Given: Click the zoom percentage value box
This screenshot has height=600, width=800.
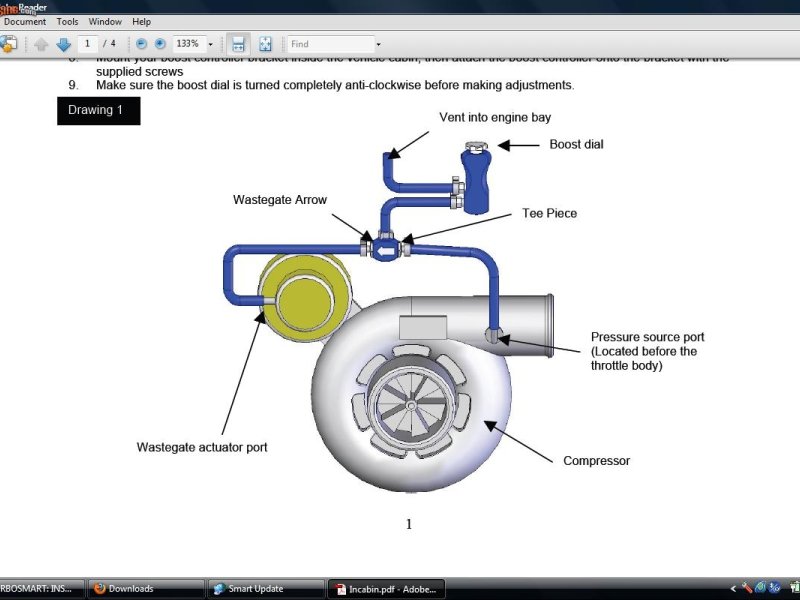Looking at the screenshot, I should [x=189, y=44].
